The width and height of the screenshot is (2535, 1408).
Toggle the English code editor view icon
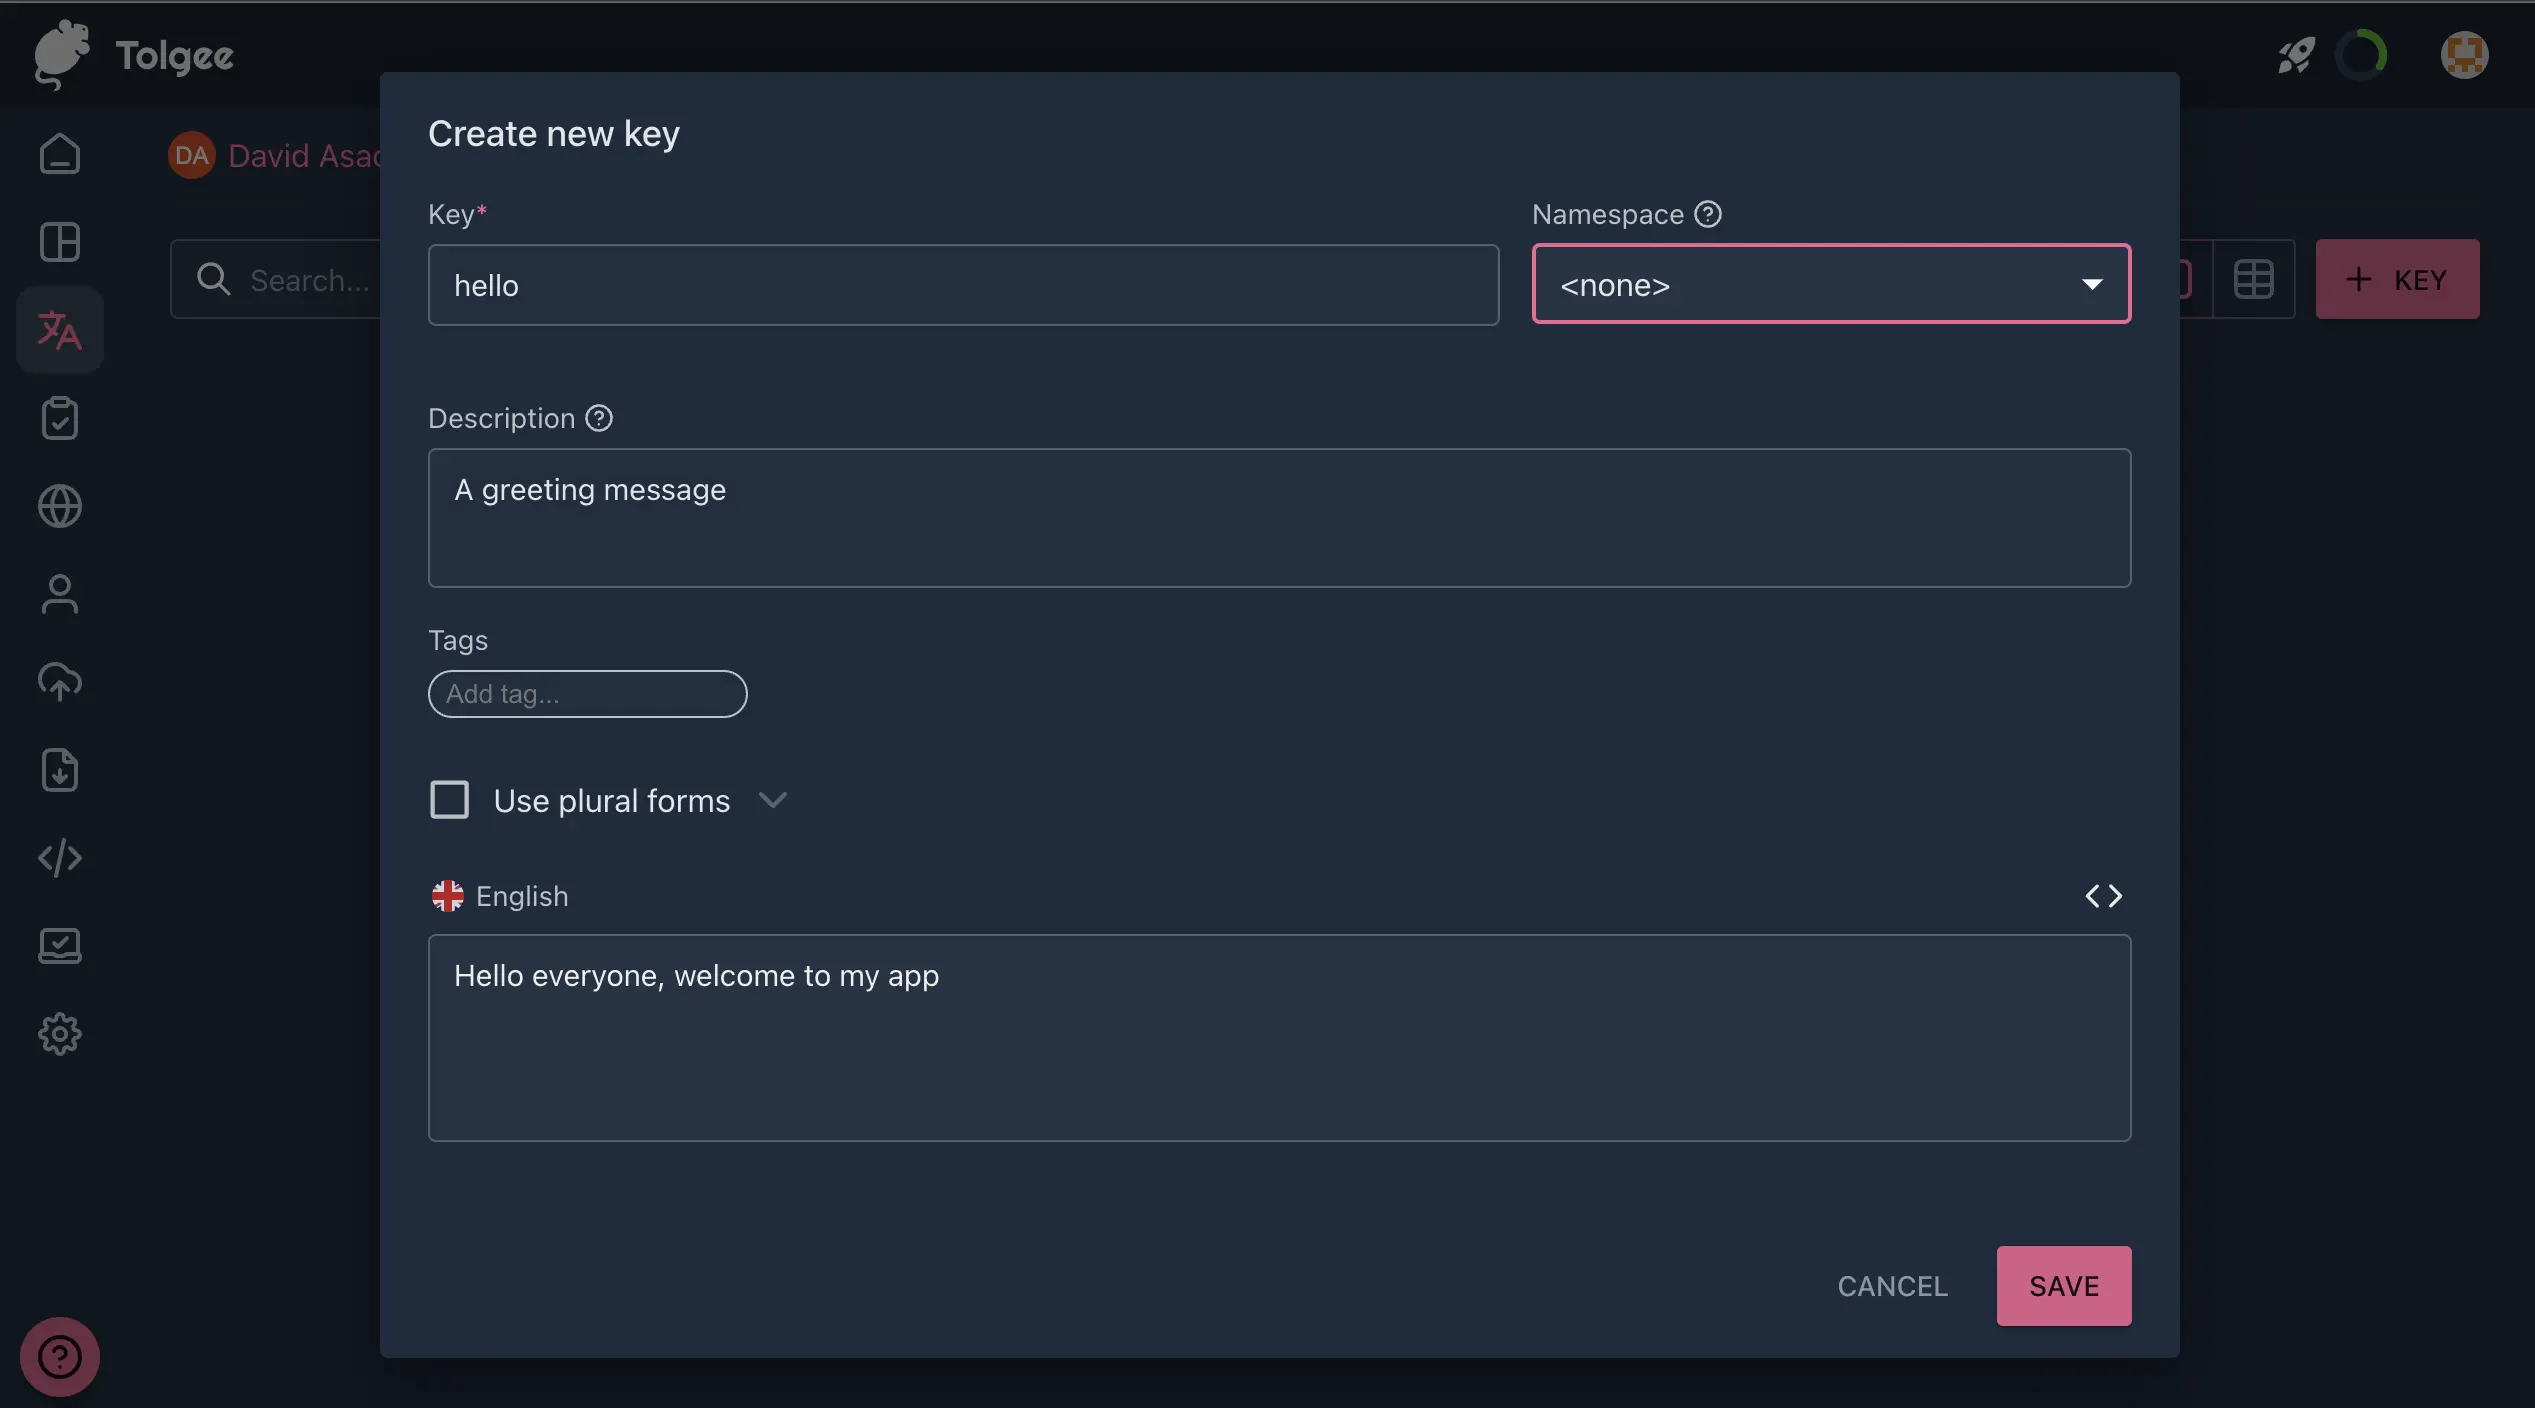tap(2103, 896)
